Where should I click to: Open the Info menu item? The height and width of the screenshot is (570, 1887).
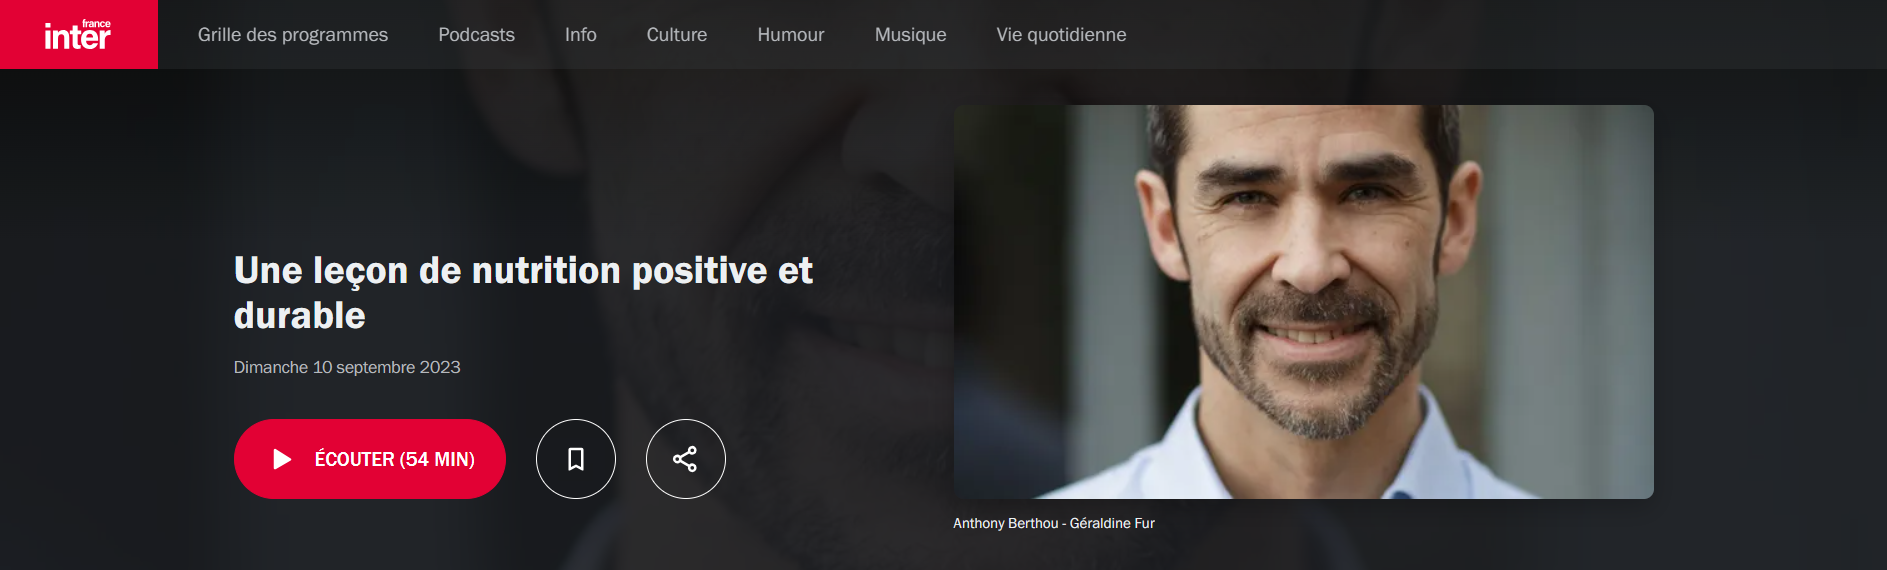(580, 35)
